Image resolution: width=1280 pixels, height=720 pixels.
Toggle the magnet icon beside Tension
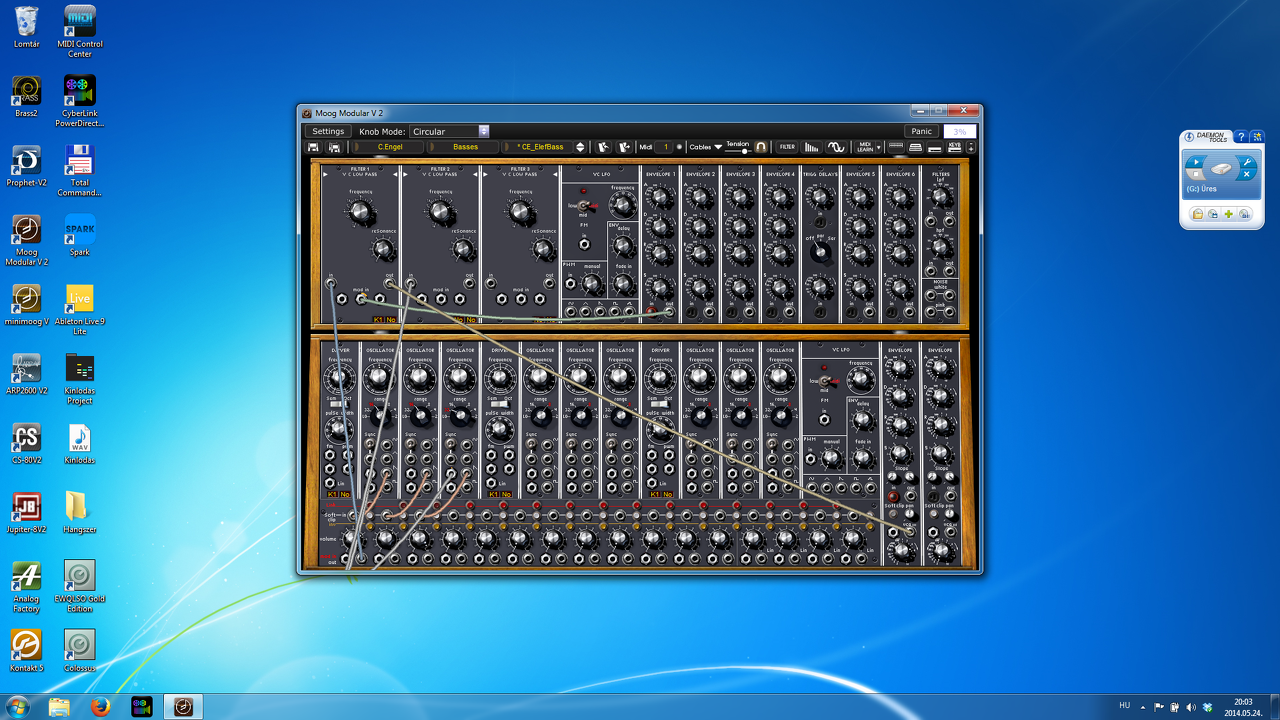[x=761, y=147]
